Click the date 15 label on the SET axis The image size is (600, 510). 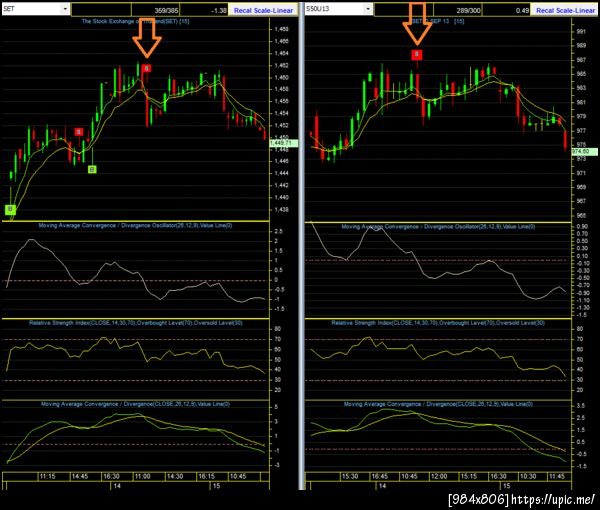click(216, 486)
